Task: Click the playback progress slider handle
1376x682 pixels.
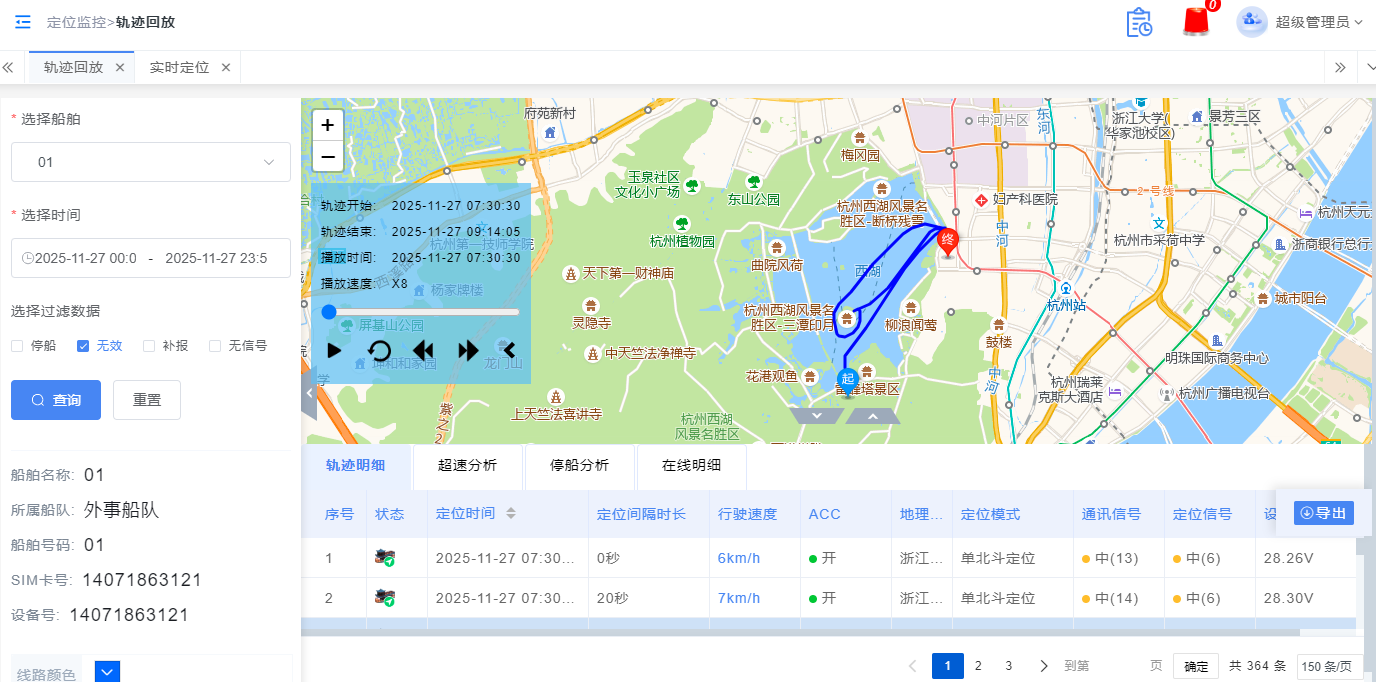Action: pyautogui.click(x=329, y=312)
